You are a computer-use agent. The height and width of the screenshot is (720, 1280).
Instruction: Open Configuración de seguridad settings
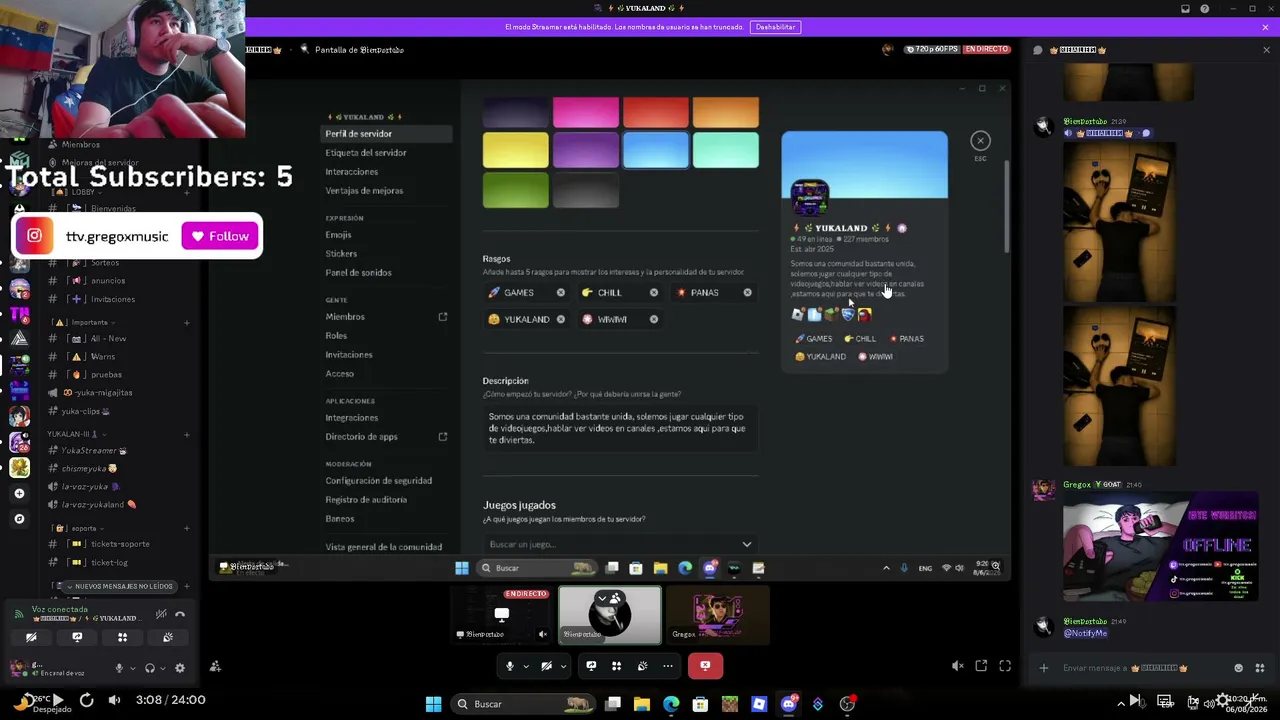379,481
